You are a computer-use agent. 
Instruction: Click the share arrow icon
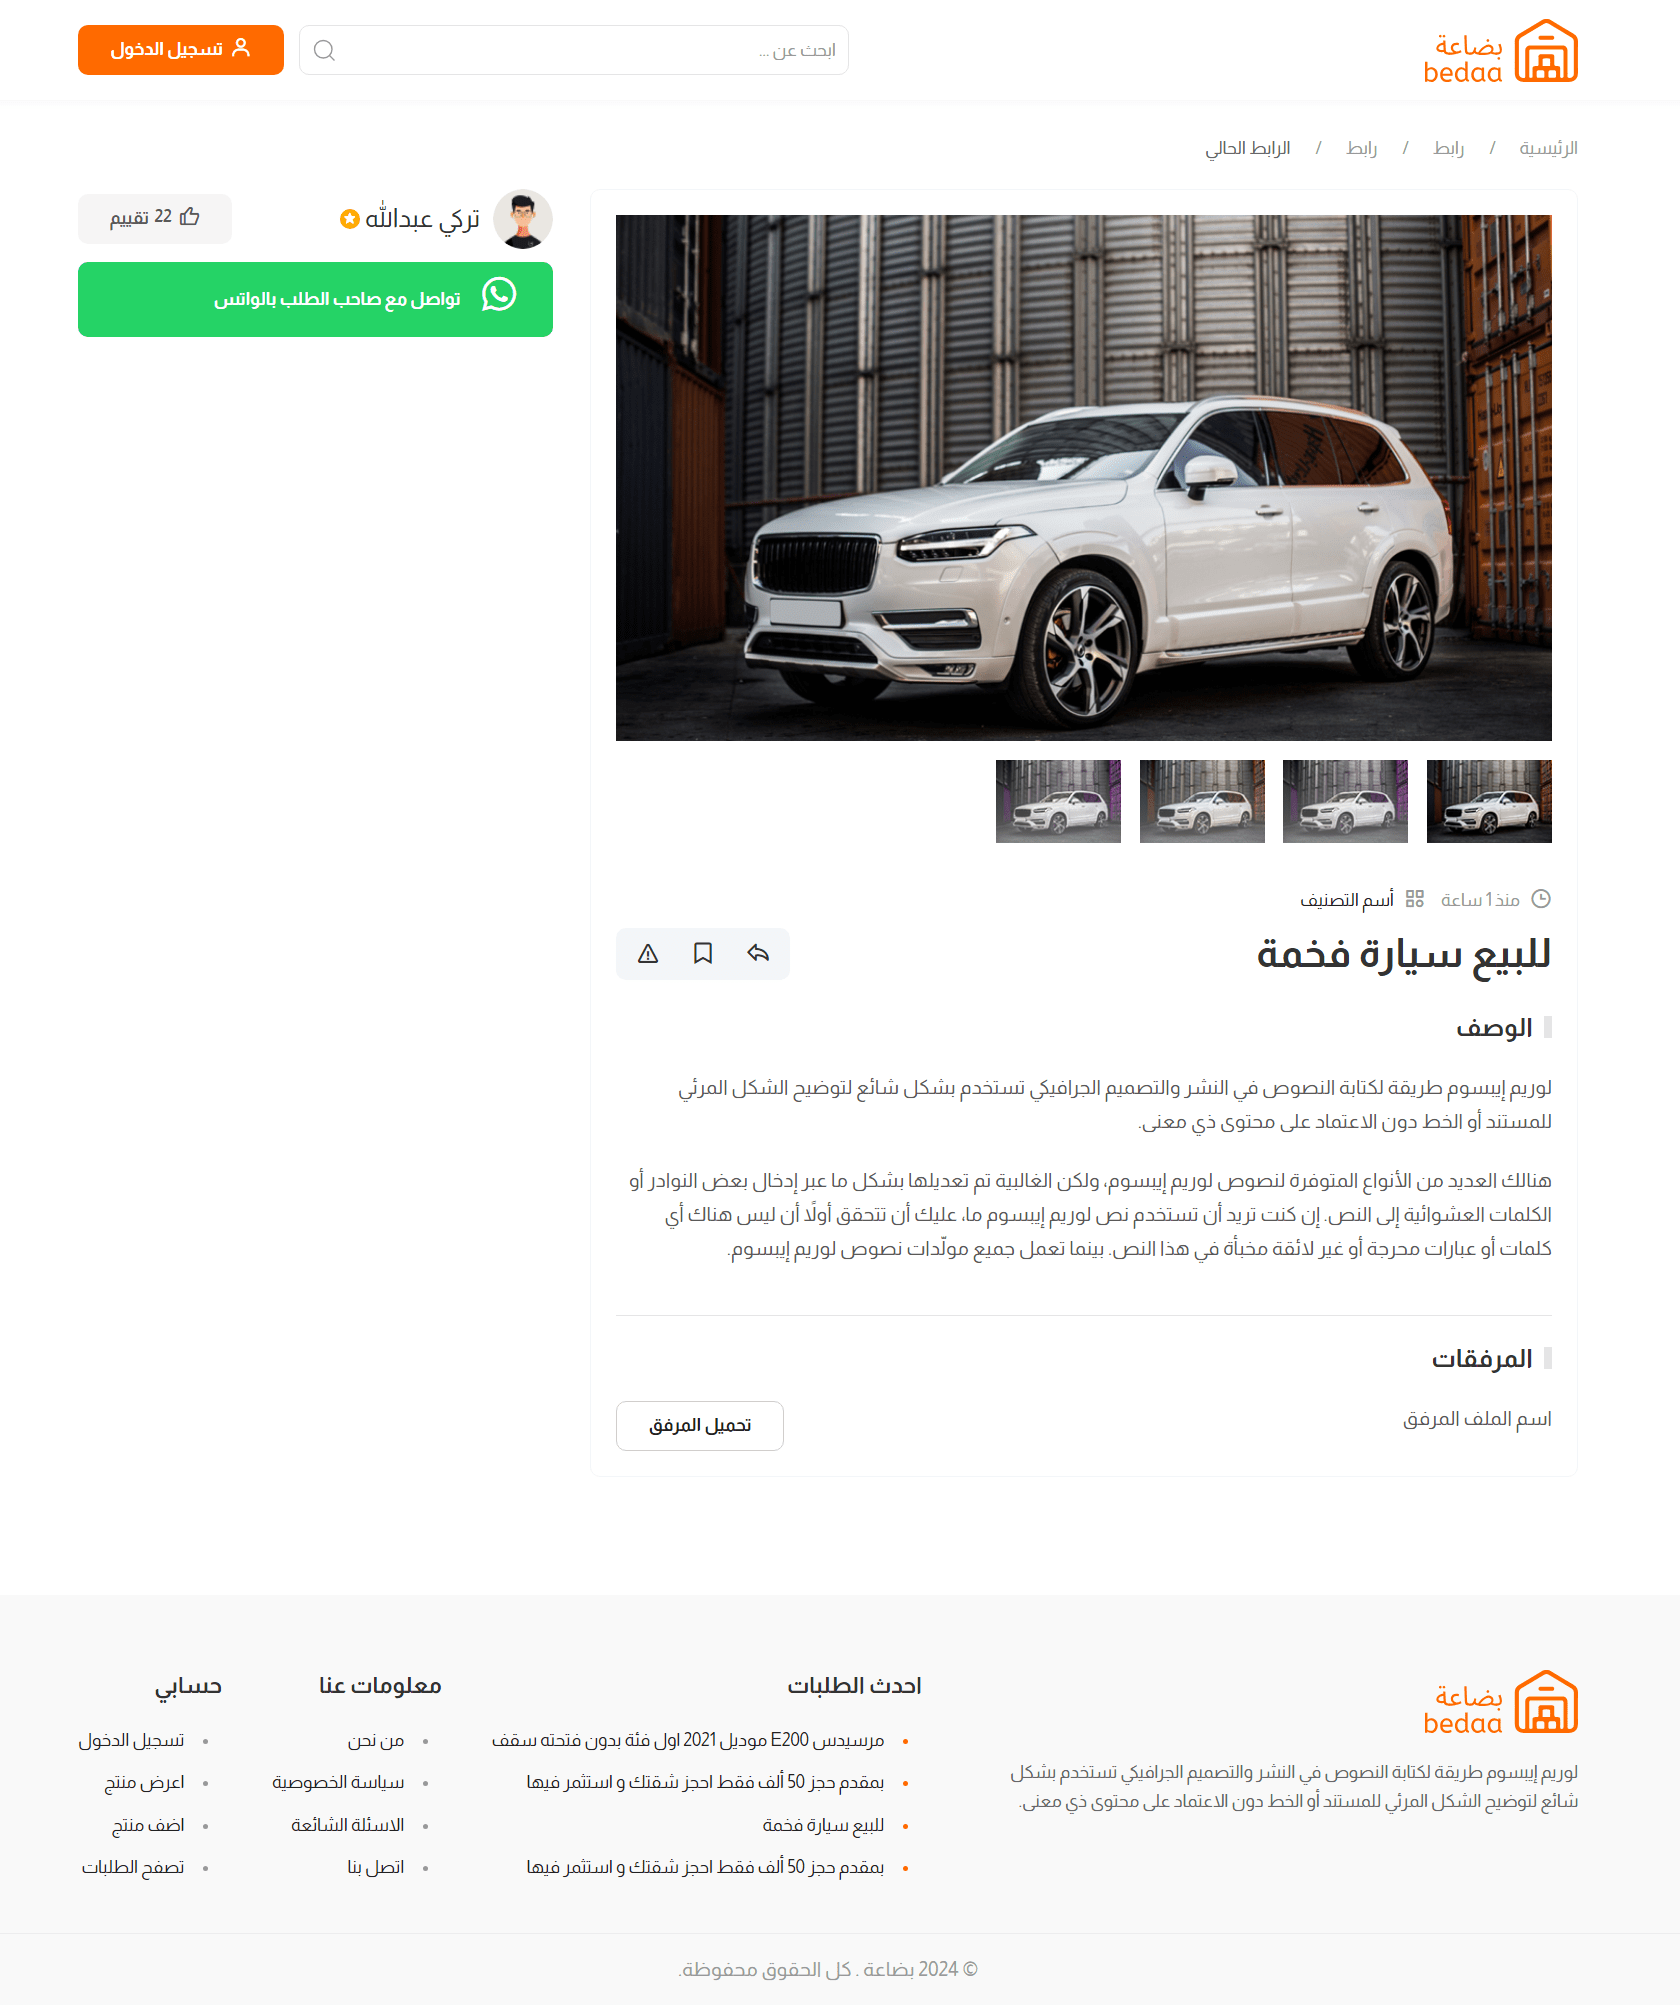click(x=758, y=954)
